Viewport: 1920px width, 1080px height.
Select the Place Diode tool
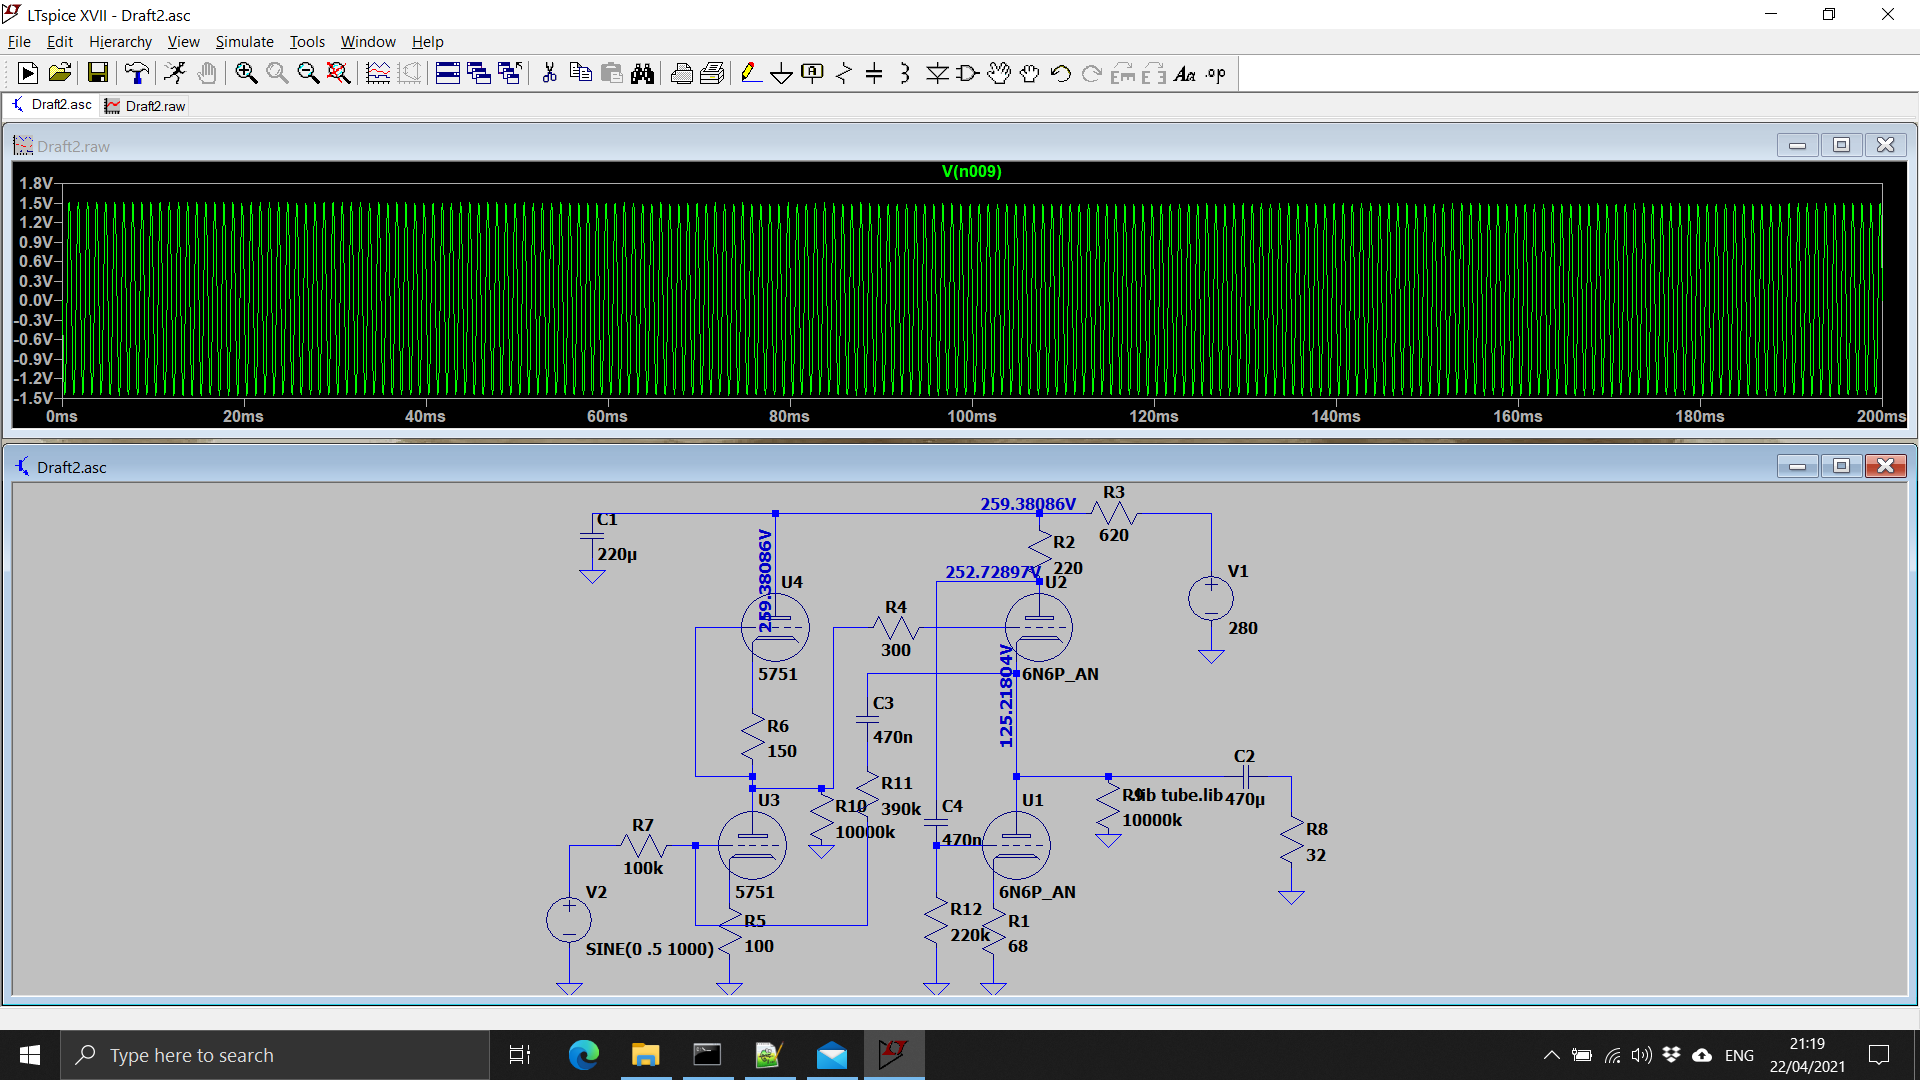point(937,73)
